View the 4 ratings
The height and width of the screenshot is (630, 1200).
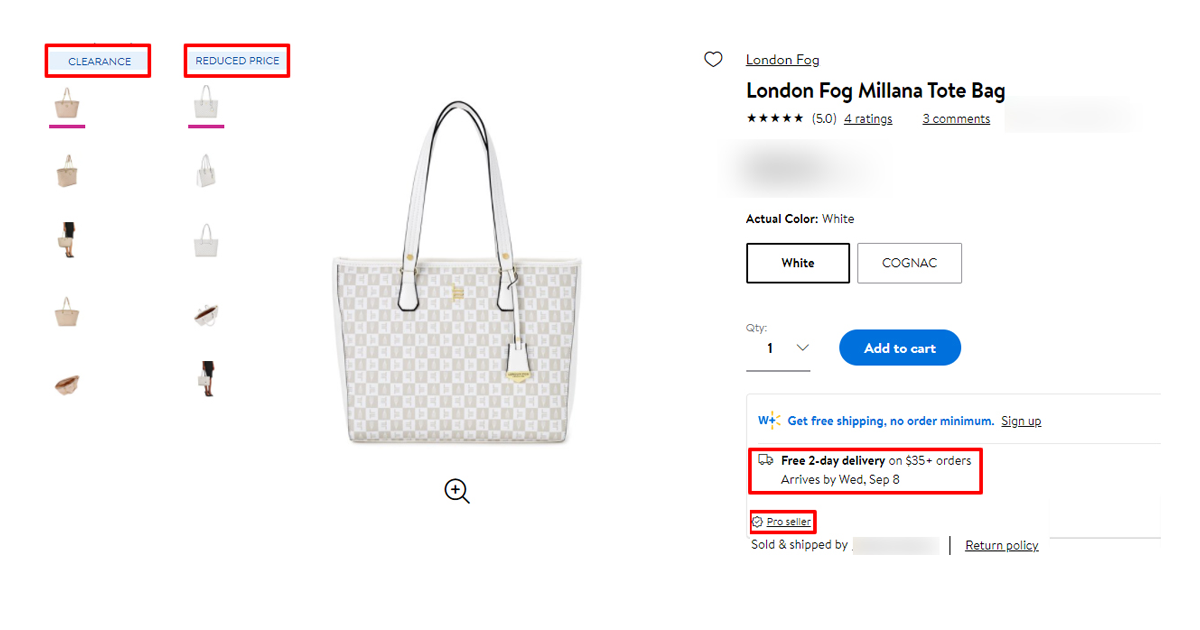(867, 118)
